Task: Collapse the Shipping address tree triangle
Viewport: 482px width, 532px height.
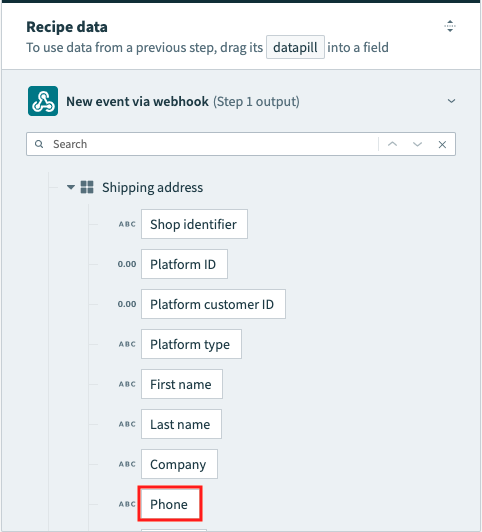Action: [71, 187]
